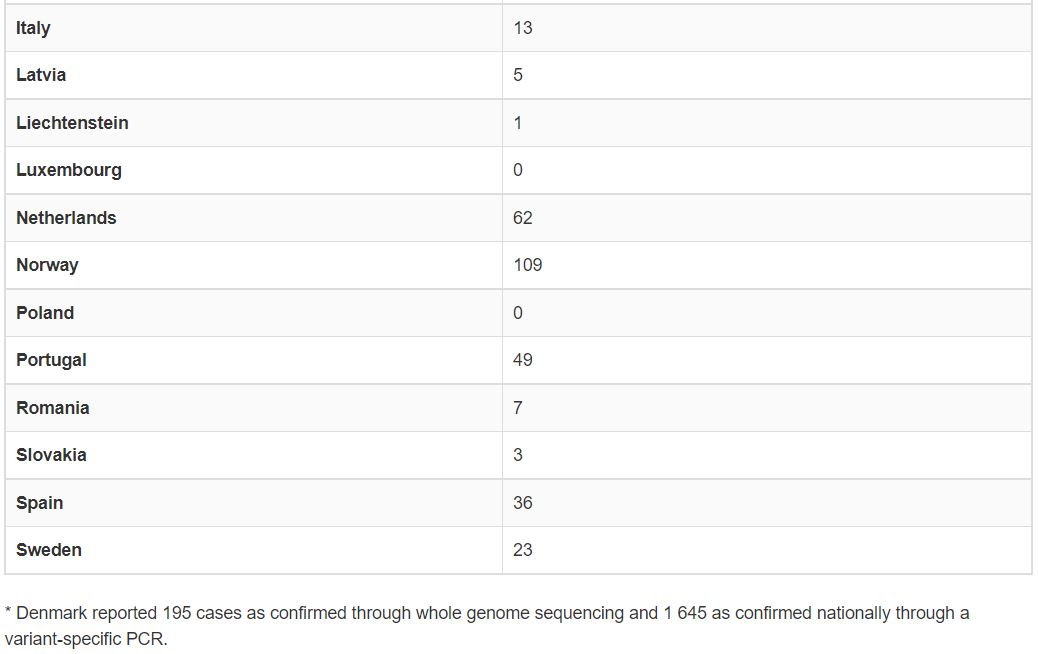
Task: Click Romania's case count 7
Action: [518, 408]
